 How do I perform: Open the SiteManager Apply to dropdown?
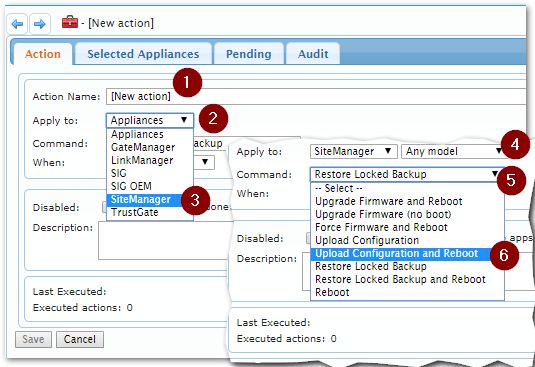(353, 151)
